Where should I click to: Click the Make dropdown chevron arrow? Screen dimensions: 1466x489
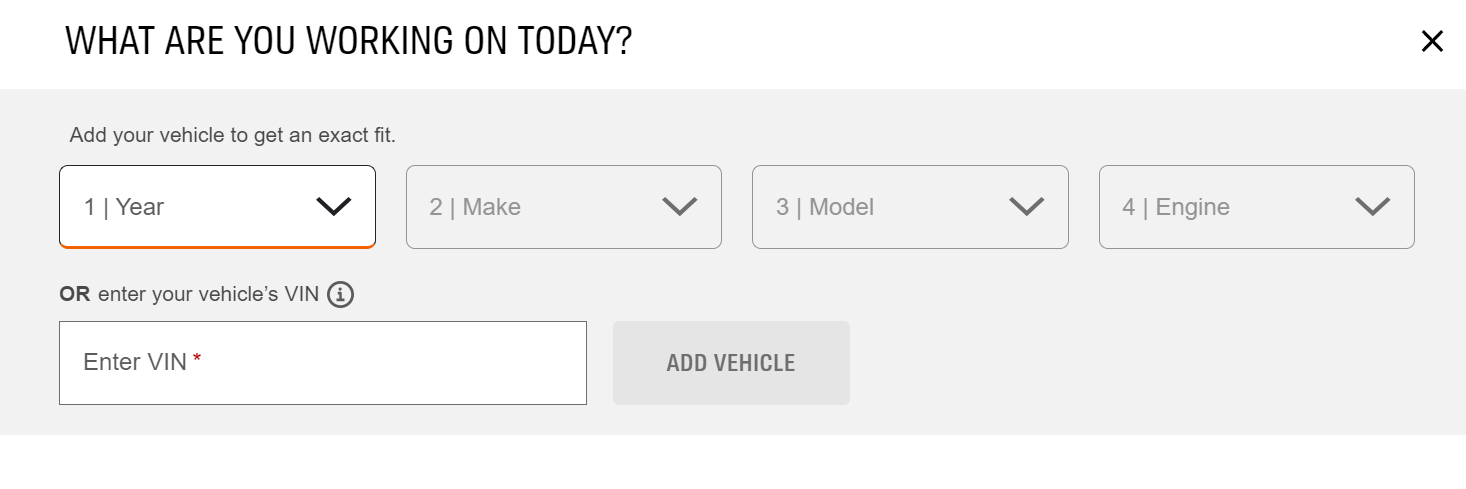pos(679,207)
